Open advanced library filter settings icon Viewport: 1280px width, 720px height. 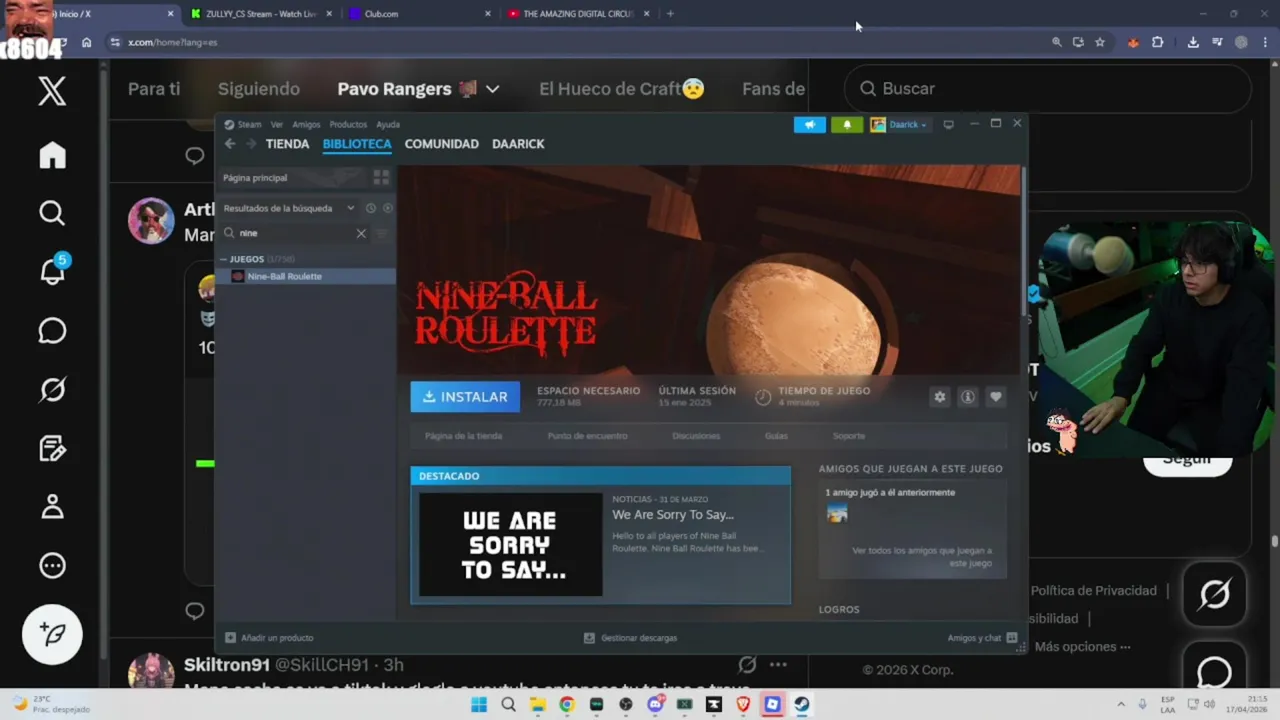[x=381, y=233]
